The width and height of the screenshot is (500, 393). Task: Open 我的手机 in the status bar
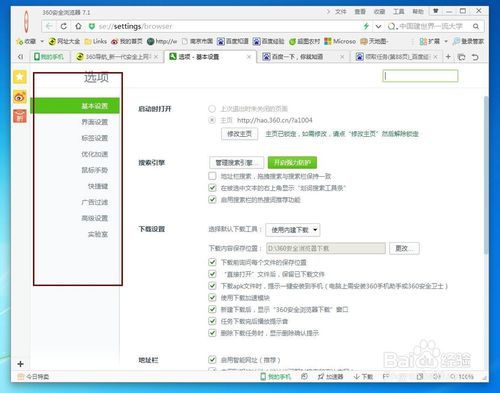click(275, 377)
